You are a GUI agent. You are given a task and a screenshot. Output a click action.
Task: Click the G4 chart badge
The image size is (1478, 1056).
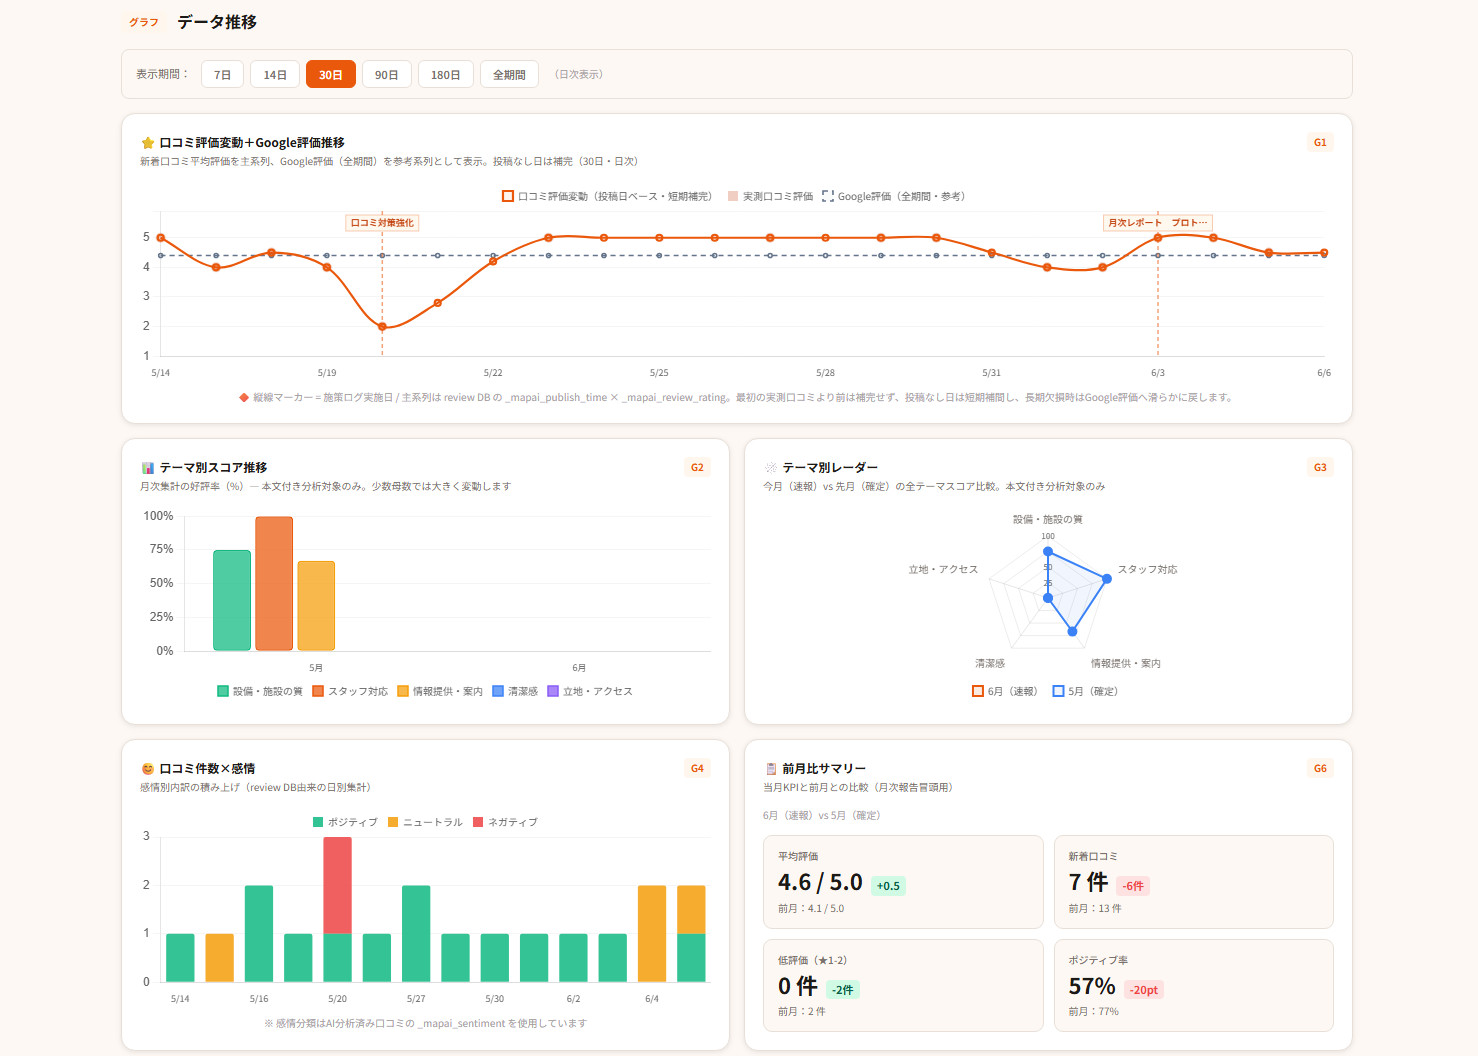(697, 769)
